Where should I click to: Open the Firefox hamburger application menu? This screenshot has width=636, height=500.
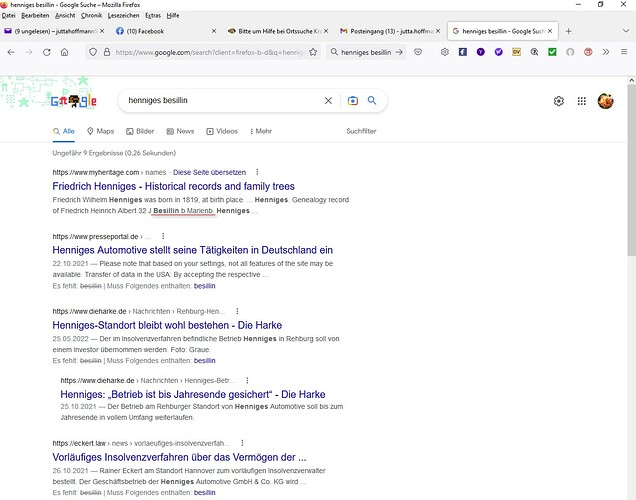point(624,52)
